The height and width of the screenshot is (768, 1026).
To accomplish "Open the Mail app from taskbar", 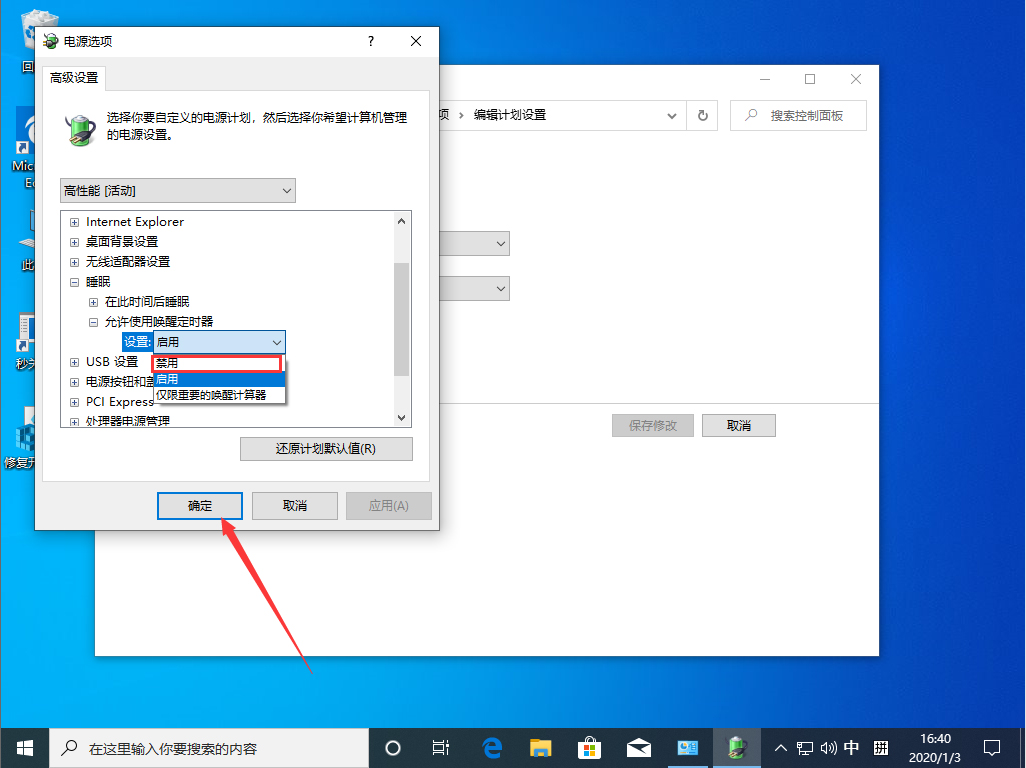I will tap(638, 747).
